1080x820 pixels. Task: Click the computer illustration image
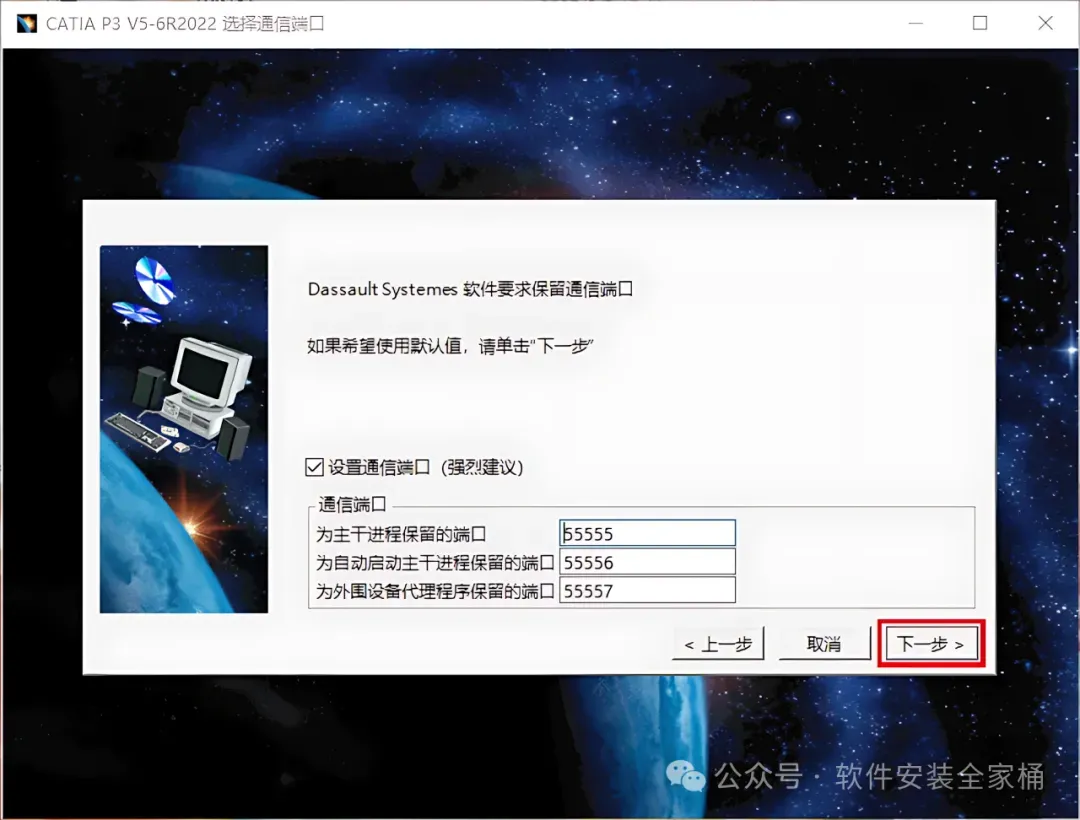(x=184, y=429)
